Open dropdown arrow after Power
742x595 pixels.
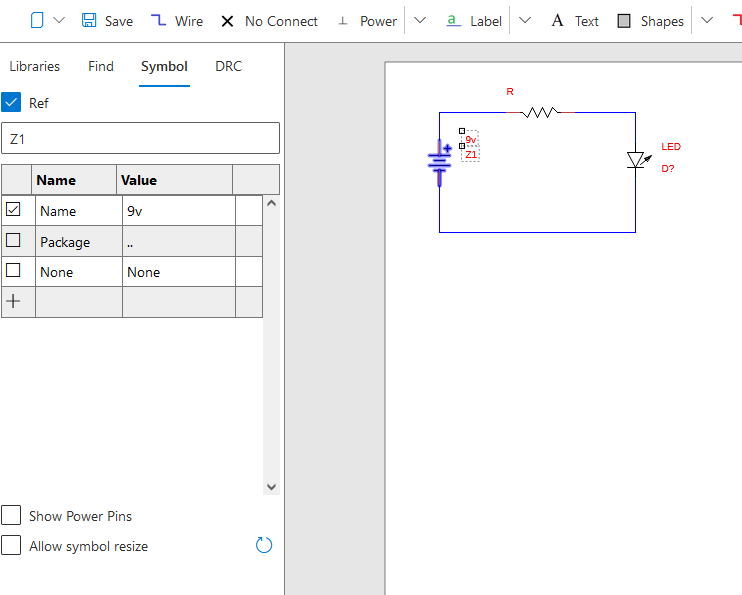pos(420,21)
